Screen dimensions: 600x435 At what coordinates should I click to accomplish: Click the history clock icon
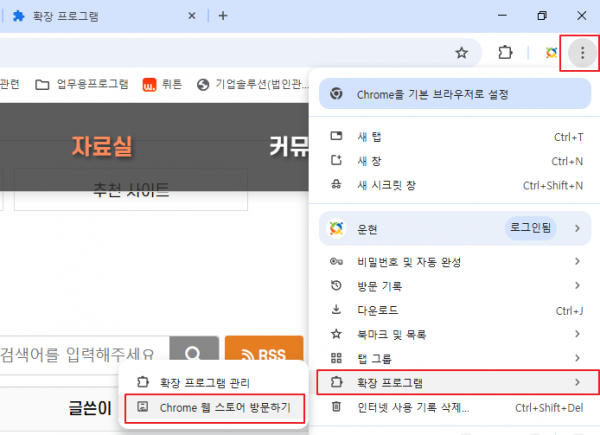tap(336, 285)
